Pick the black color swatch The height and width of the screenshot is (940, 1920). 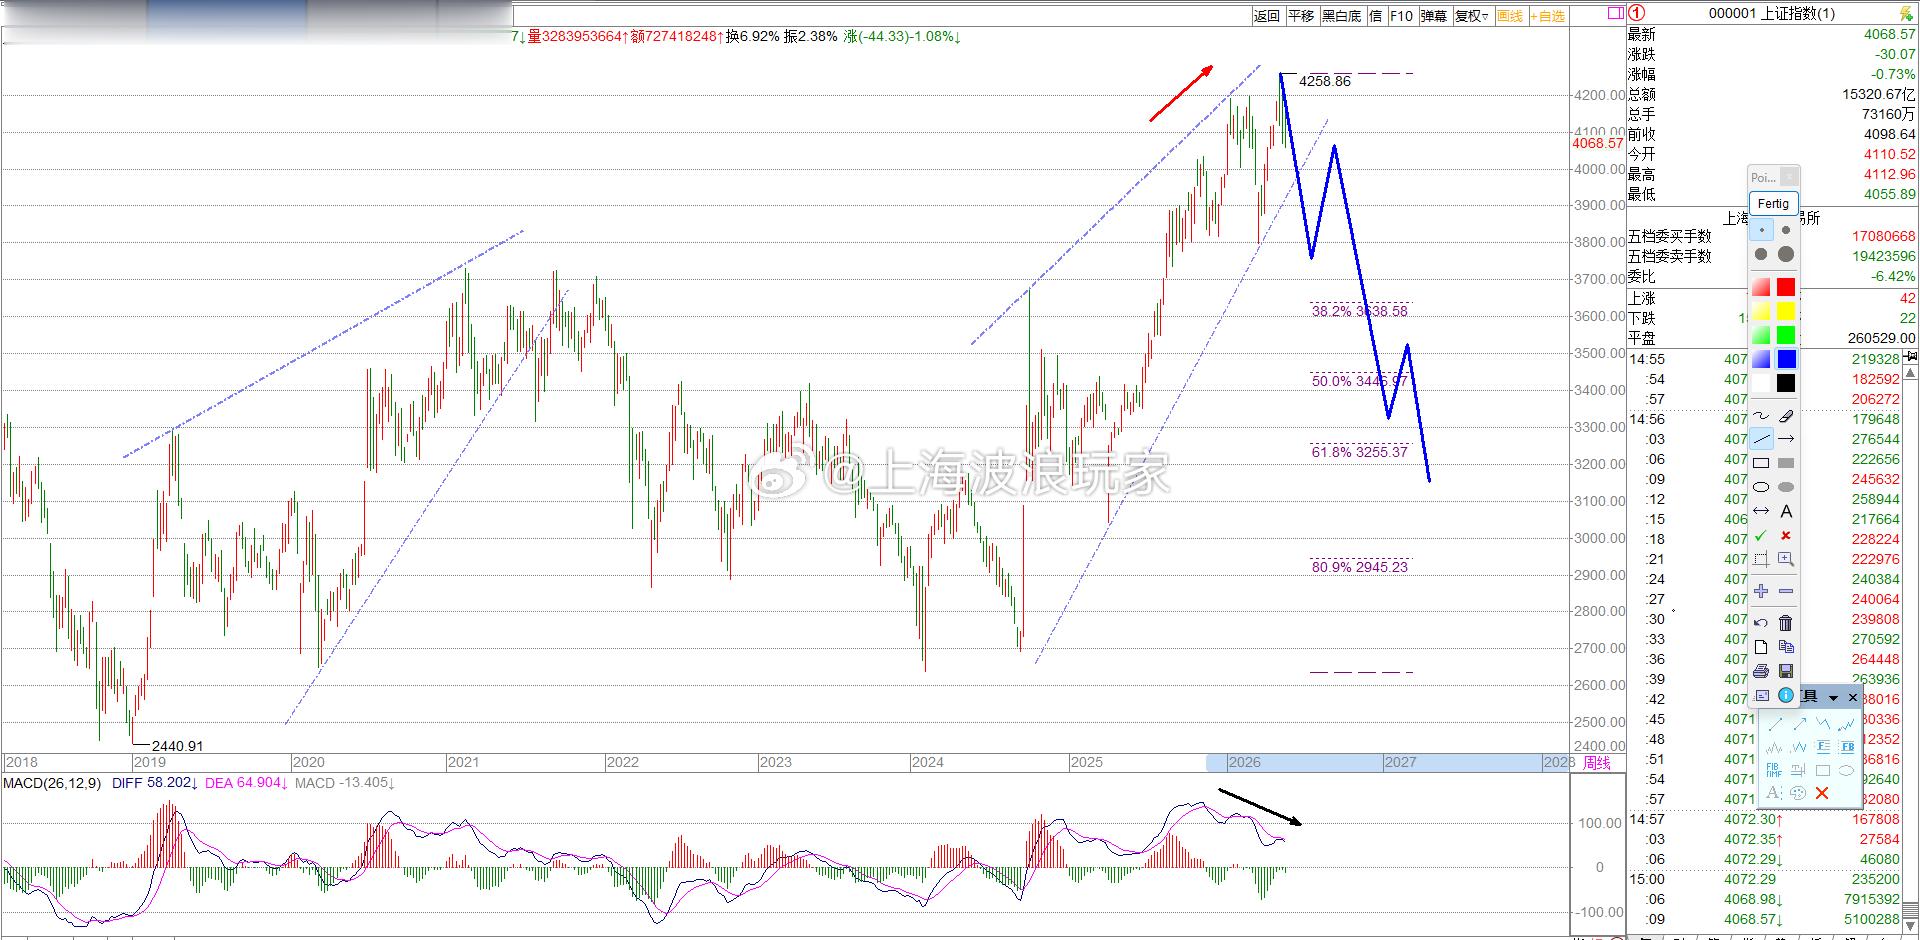(1786, 383)
